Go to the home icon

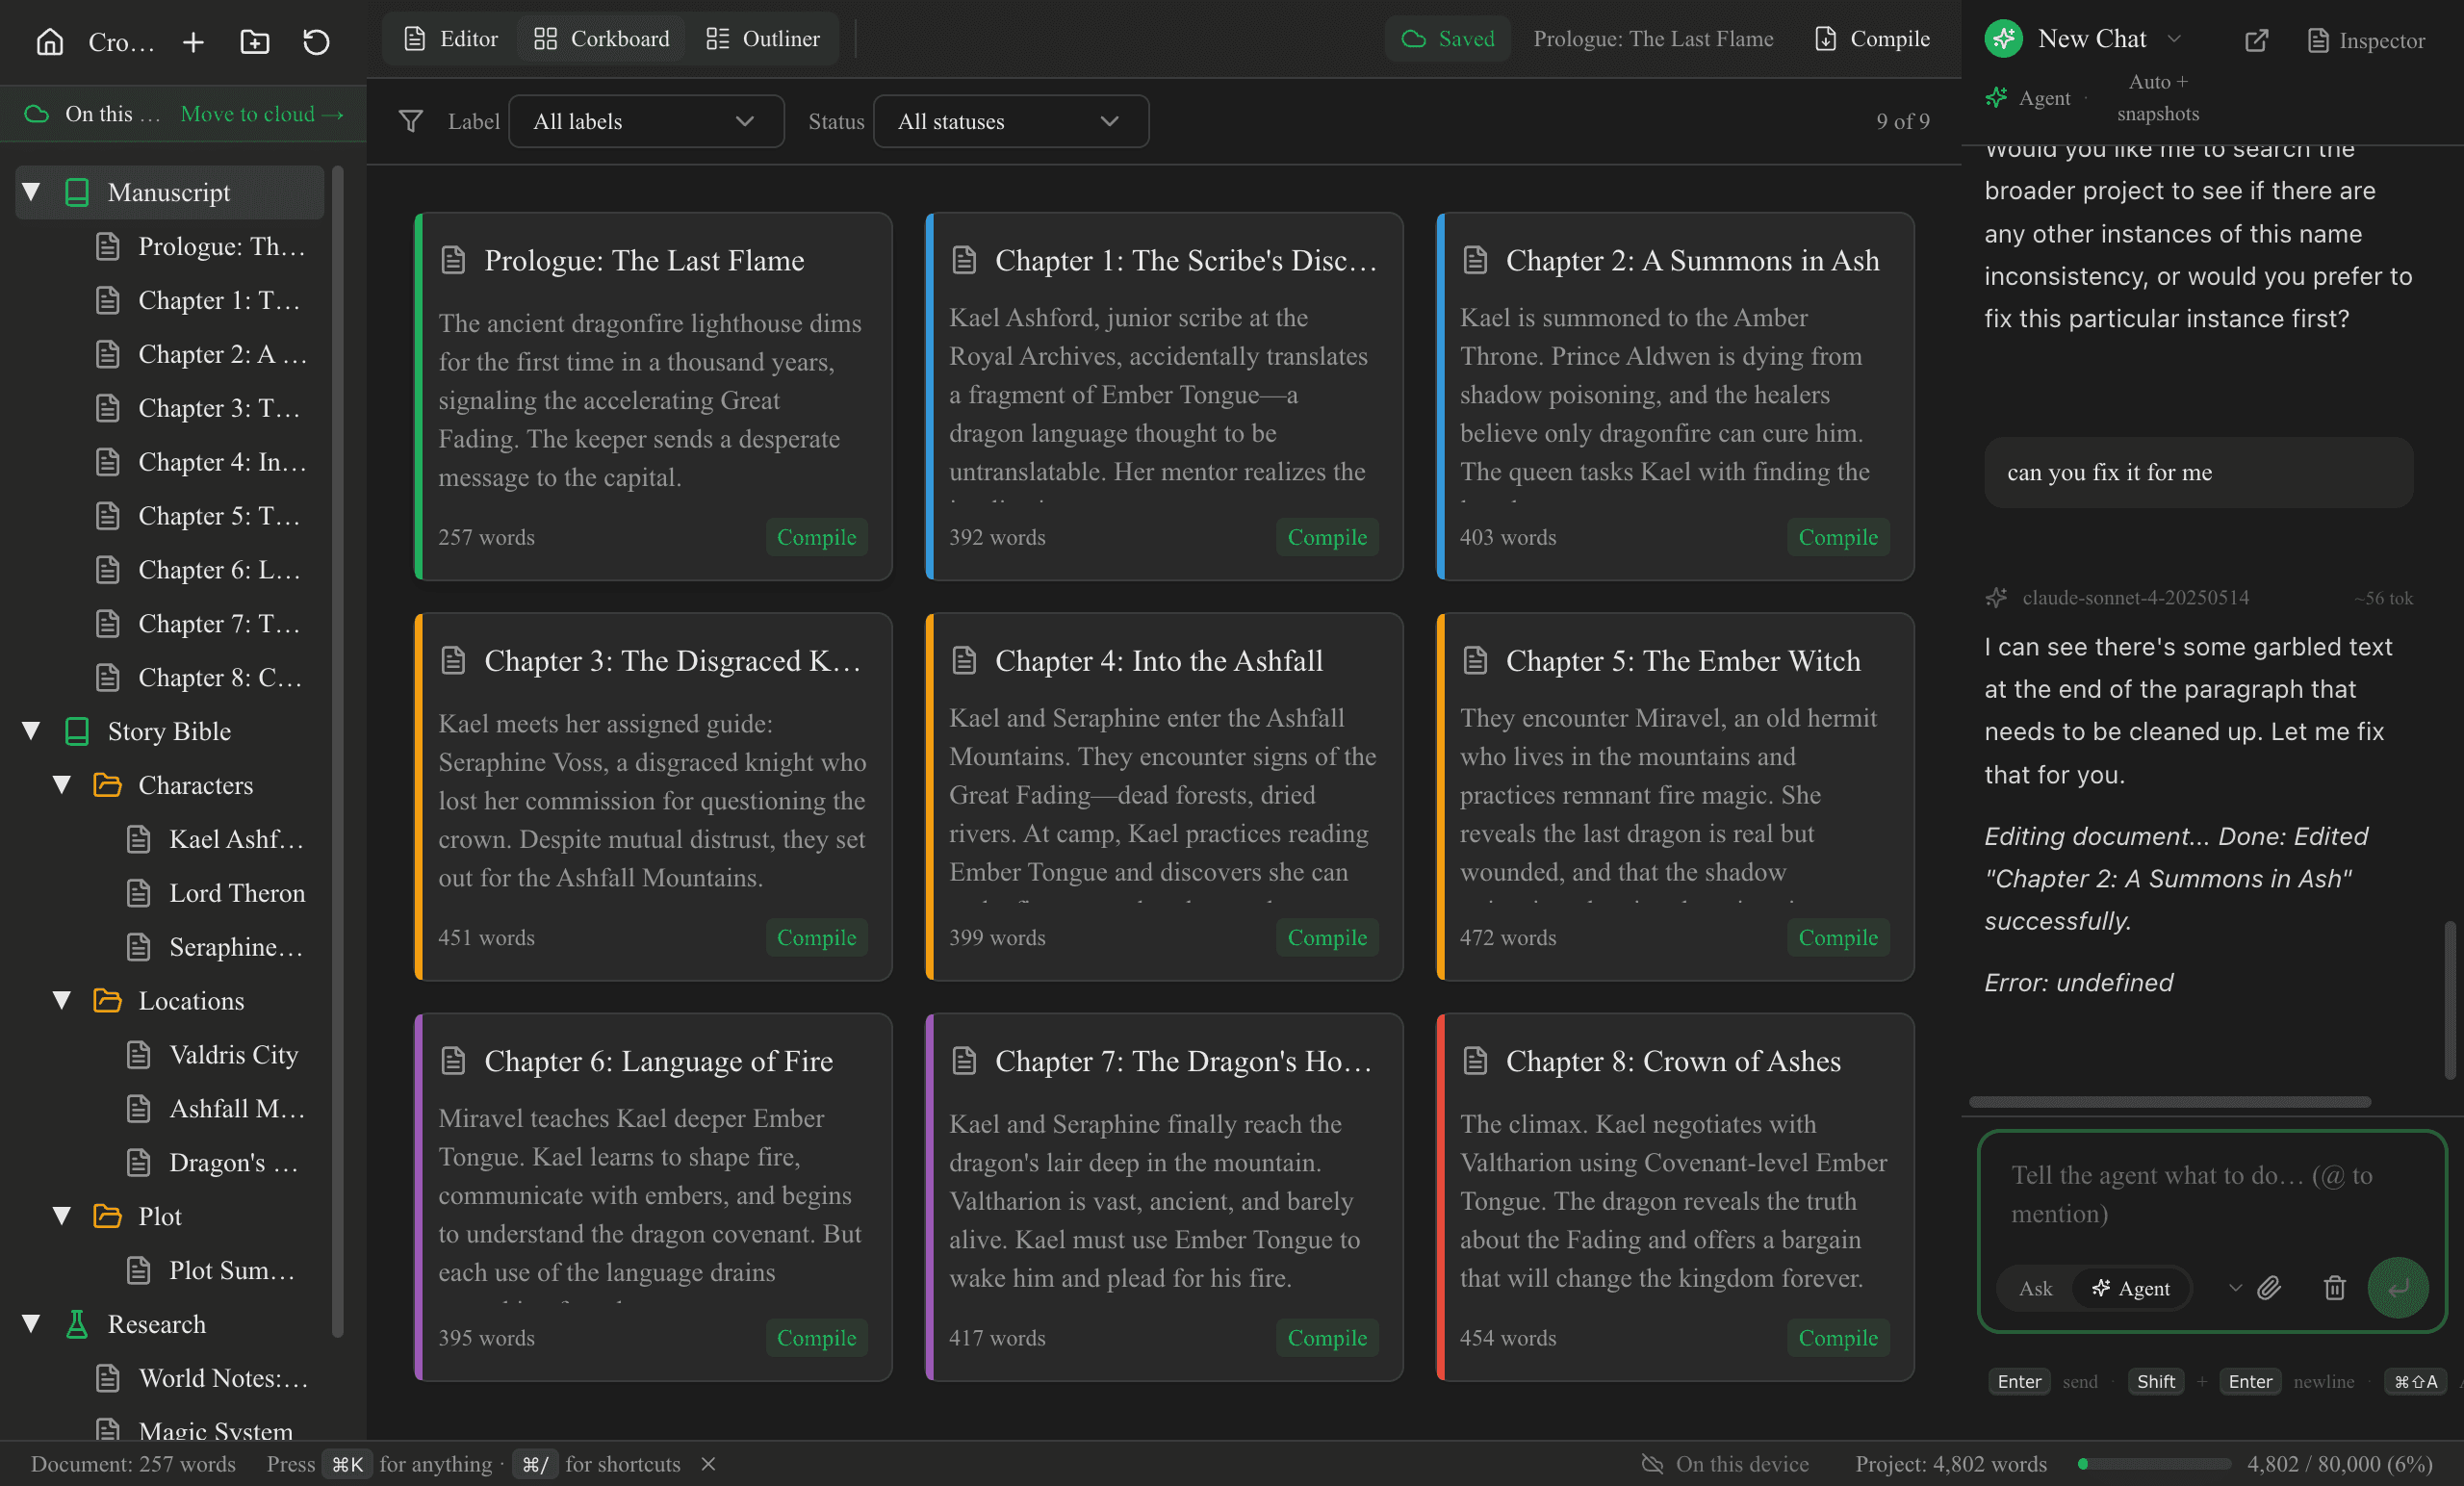tap(49, 41)
